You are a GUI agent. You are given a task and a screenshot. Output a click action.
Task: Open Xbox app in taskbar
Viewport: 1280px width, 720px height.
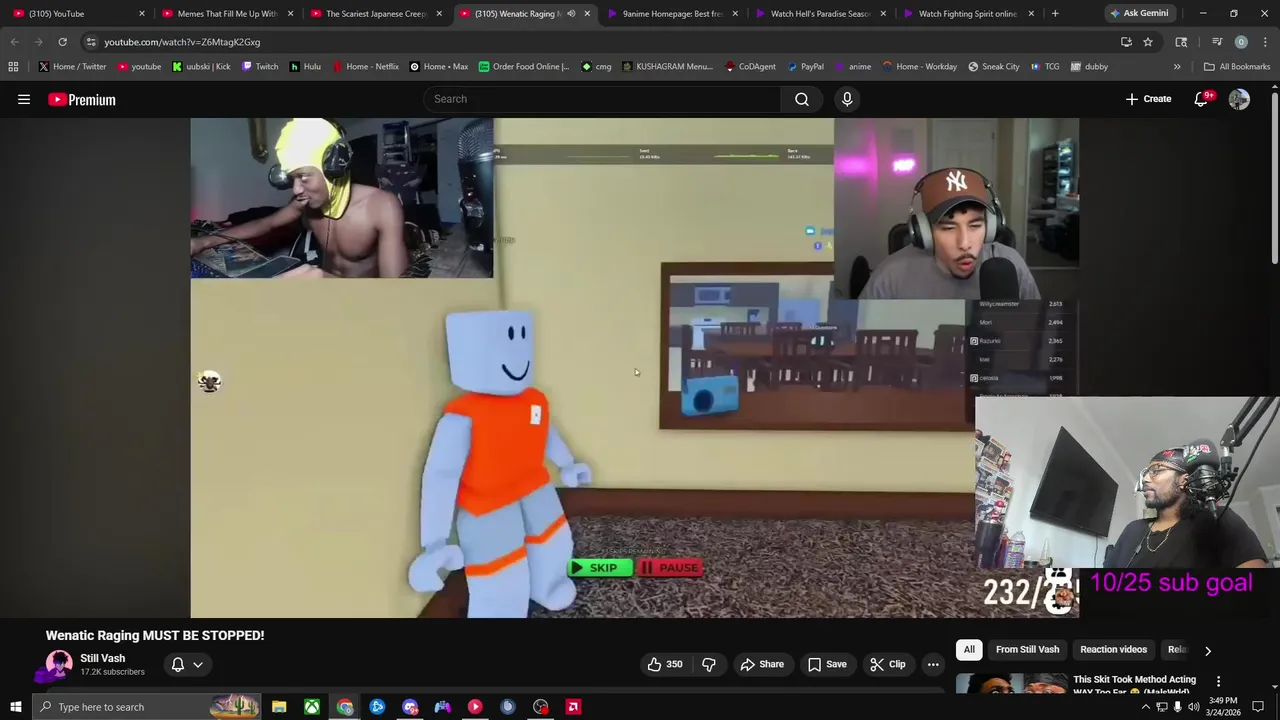pyautogui.click(x=312, y=707)
